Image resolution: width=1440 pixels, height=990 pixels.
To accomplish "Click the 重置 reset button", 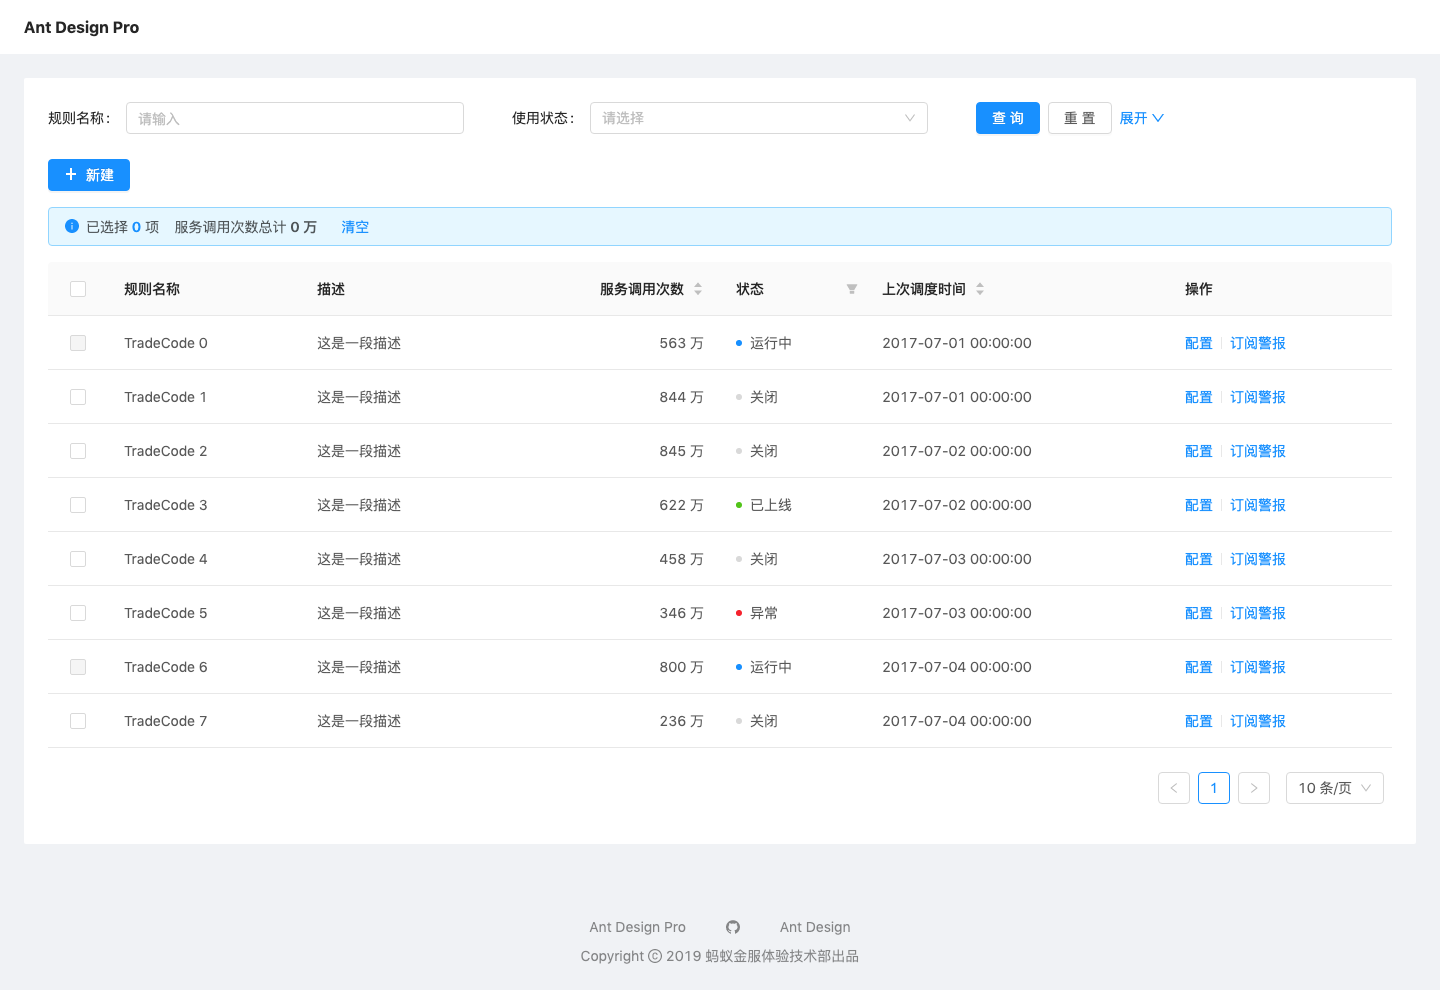I will click(x=1080, y=118).
